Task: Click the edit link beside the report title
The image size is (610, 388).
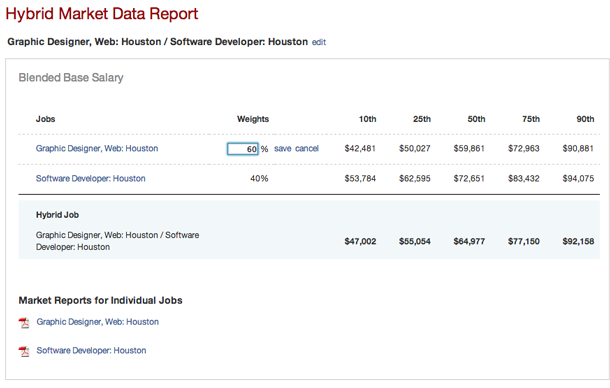Action: point(319,42)
